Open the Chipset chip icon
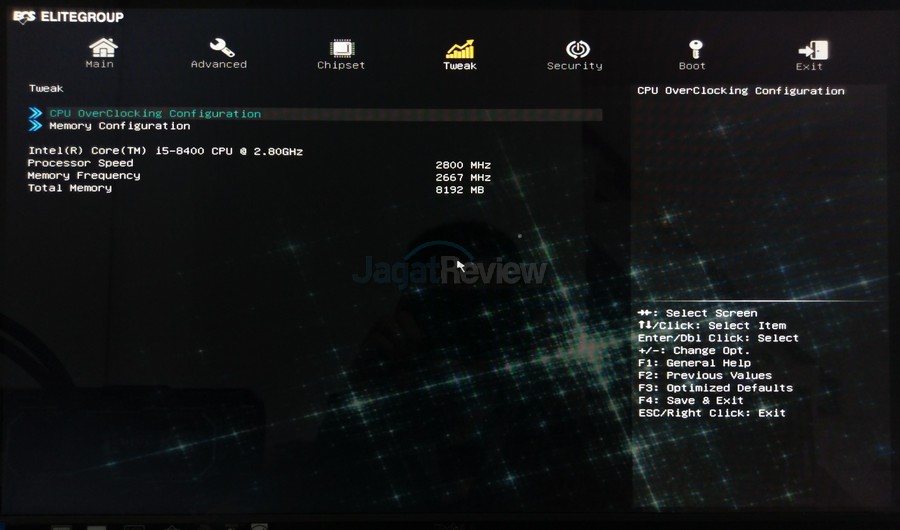 point(341,48)
